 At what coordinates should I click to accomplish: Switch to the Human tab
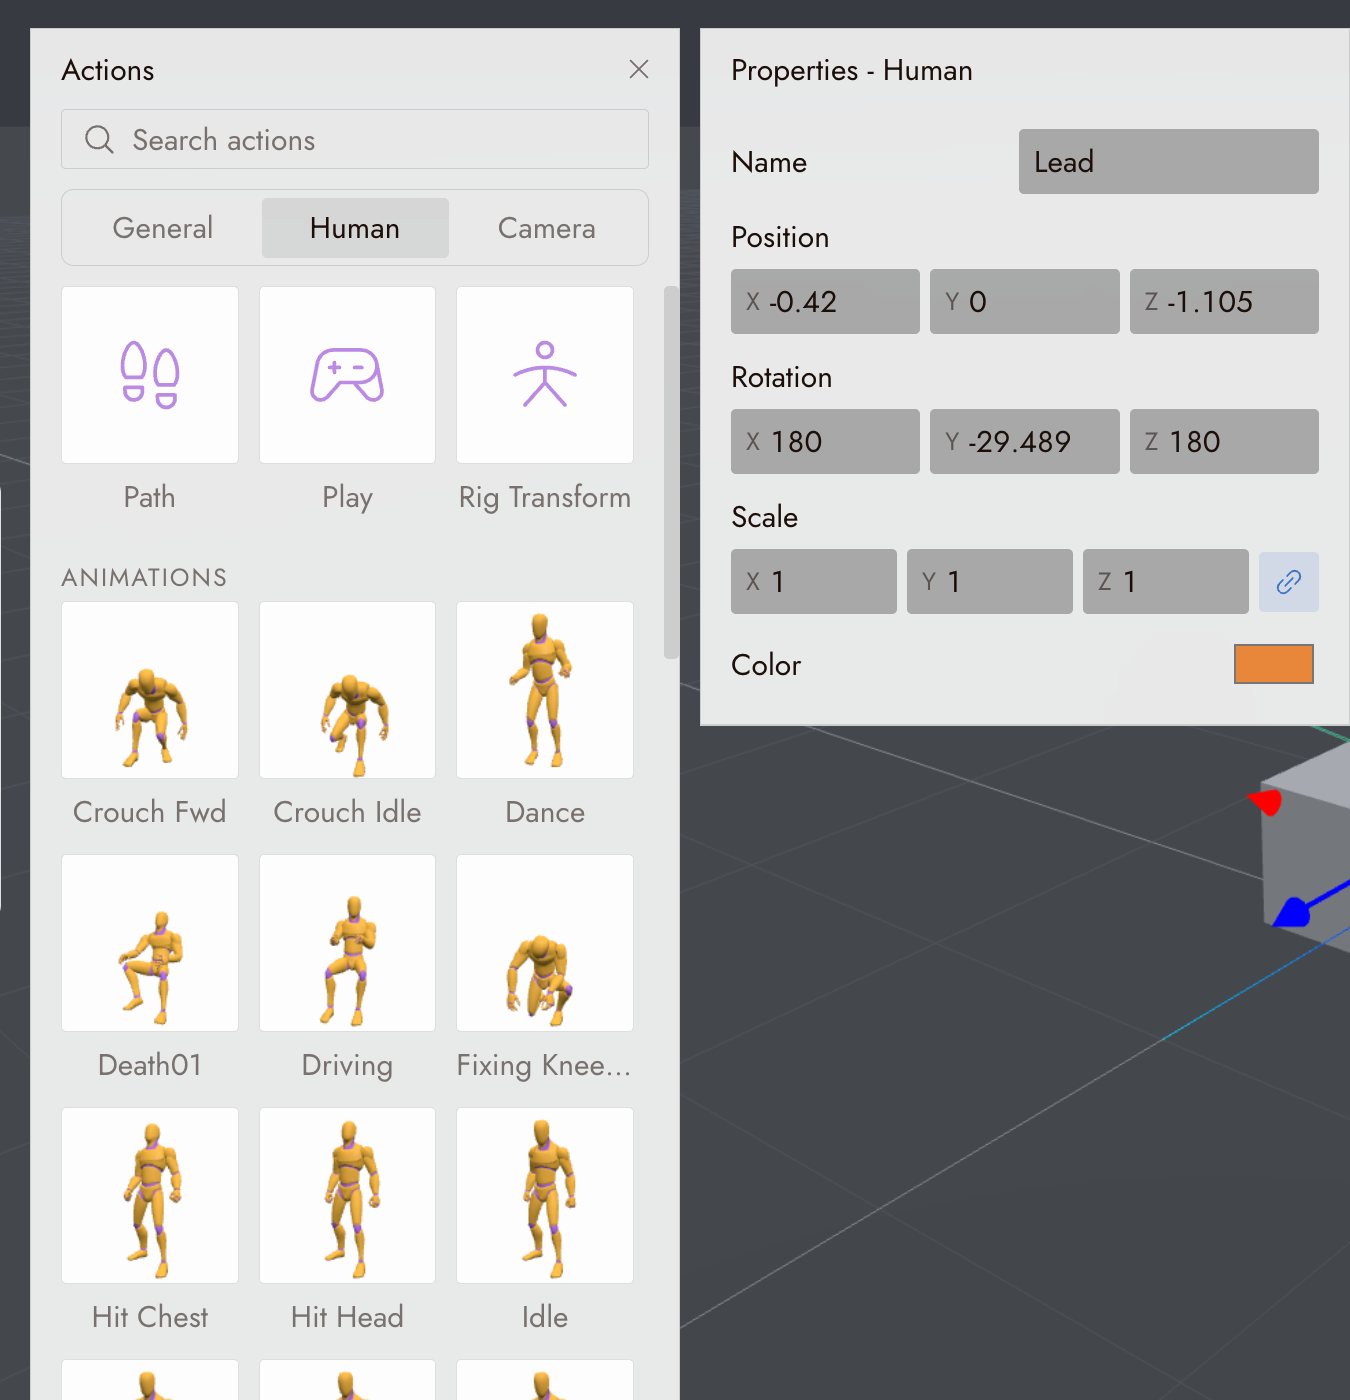(x=355, y=228)
